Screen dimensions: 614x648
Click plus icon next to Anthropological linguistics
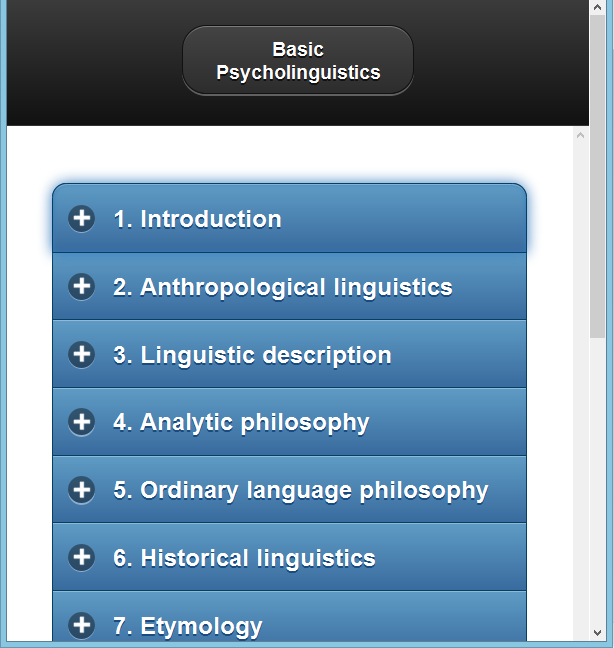point(82,287)
